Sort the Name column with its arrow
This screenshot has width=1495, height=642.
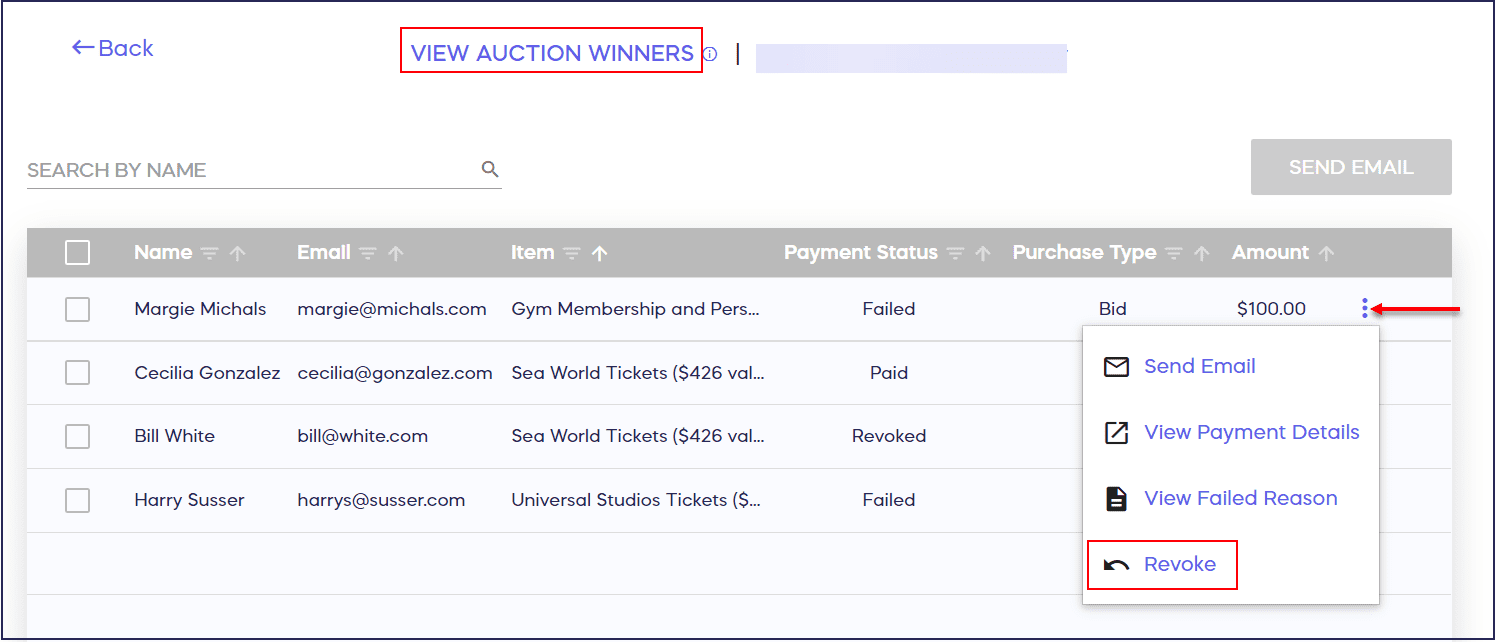tap(237, 254)
